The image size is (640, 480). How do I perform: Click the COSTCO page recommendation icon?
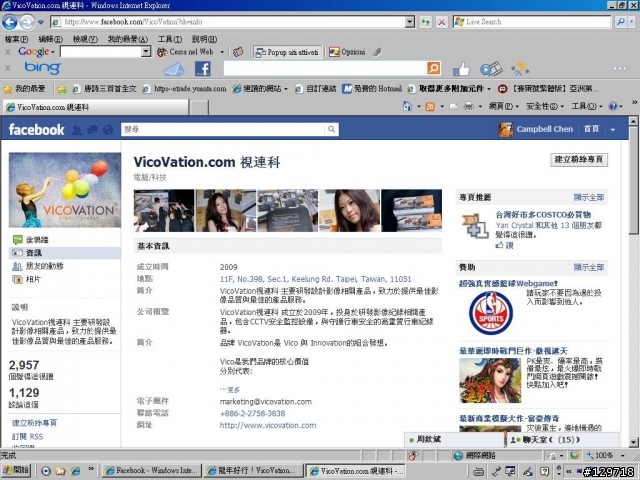pos(475,226)
